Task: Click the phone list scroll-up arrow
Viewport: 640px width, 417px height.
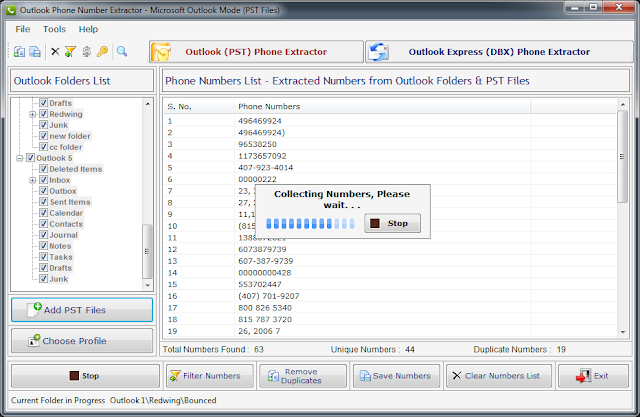Action: 622,105
